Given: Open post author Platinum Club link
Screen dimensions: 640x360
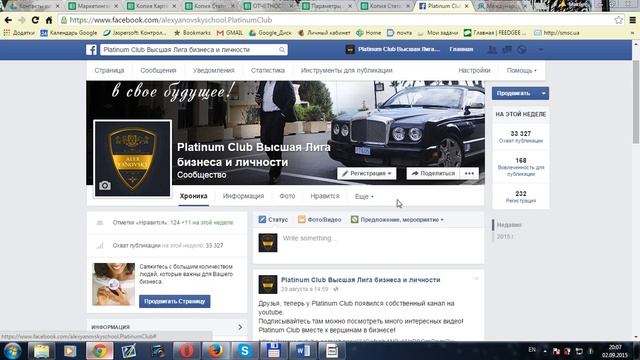Looking at the screenshot, I should tap(360, 280).
